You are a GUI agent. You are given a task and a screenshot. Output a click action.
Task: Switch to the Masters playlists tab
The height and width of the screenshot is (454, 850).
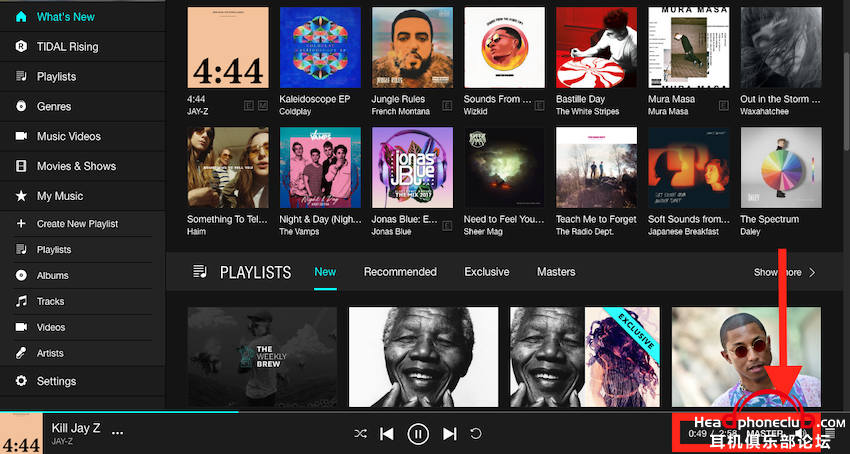pyautogui.click(x=556, y=272)
